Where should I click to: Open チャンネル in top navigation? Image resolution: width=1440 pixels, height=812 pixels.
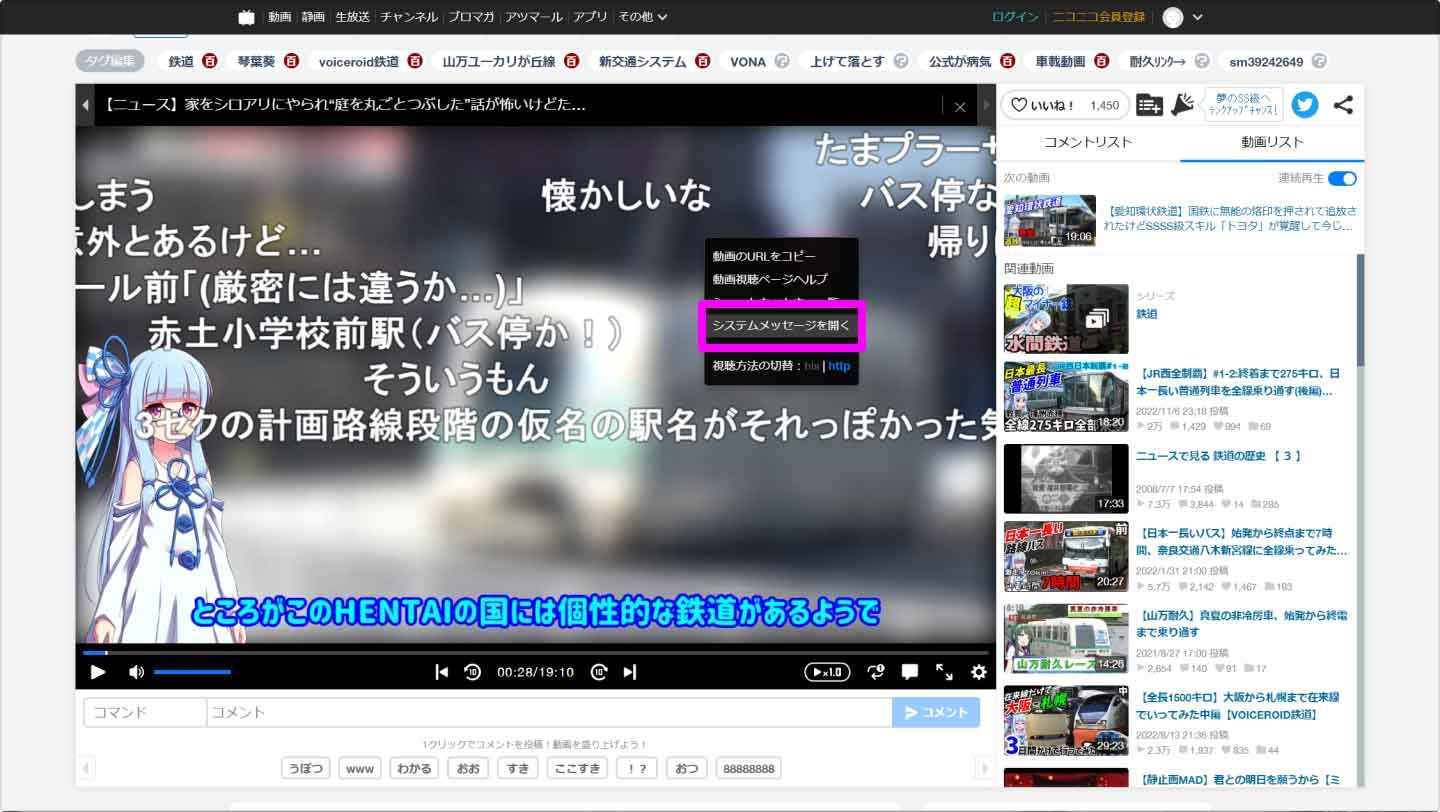pos(409,17)
